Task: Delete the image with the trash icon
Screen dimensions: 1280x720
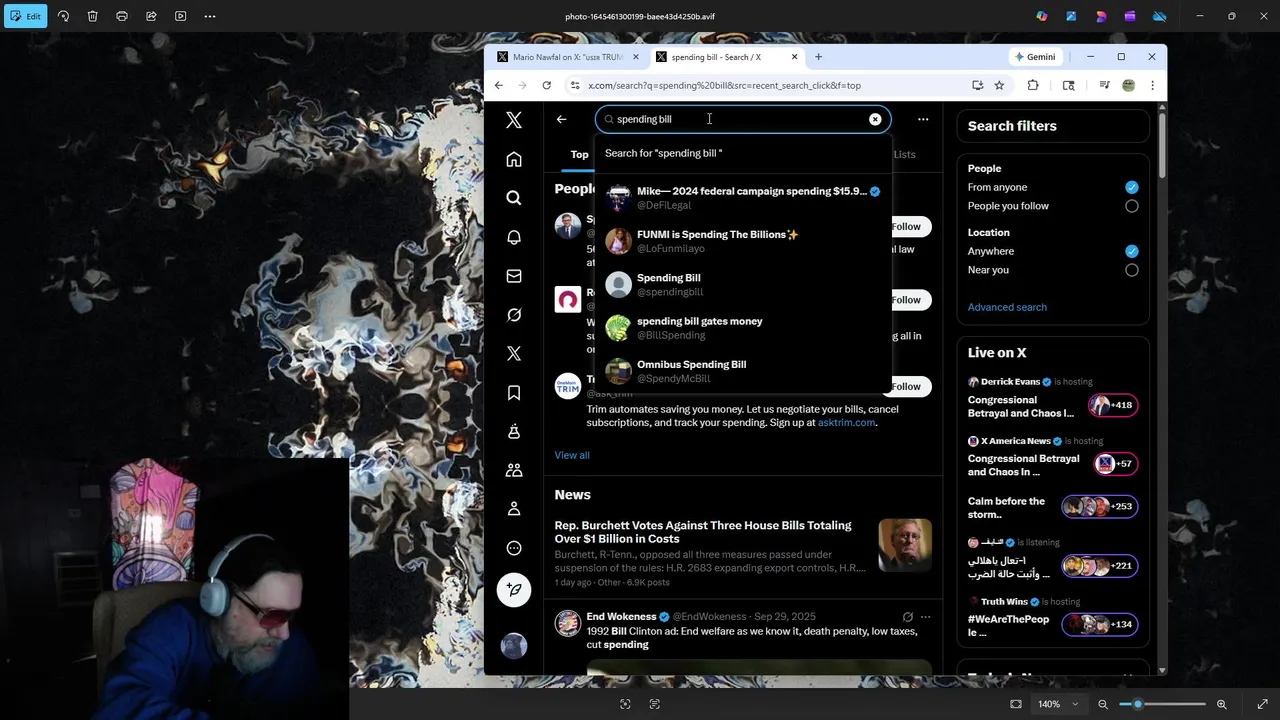Action: pos(92,16)
